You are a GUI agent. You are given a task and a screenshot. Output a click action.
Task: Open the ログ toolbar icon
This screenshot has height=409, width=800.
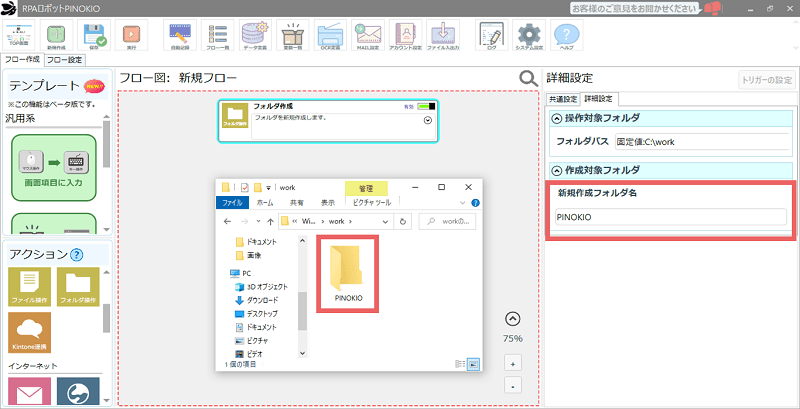(x=491, y=35)
